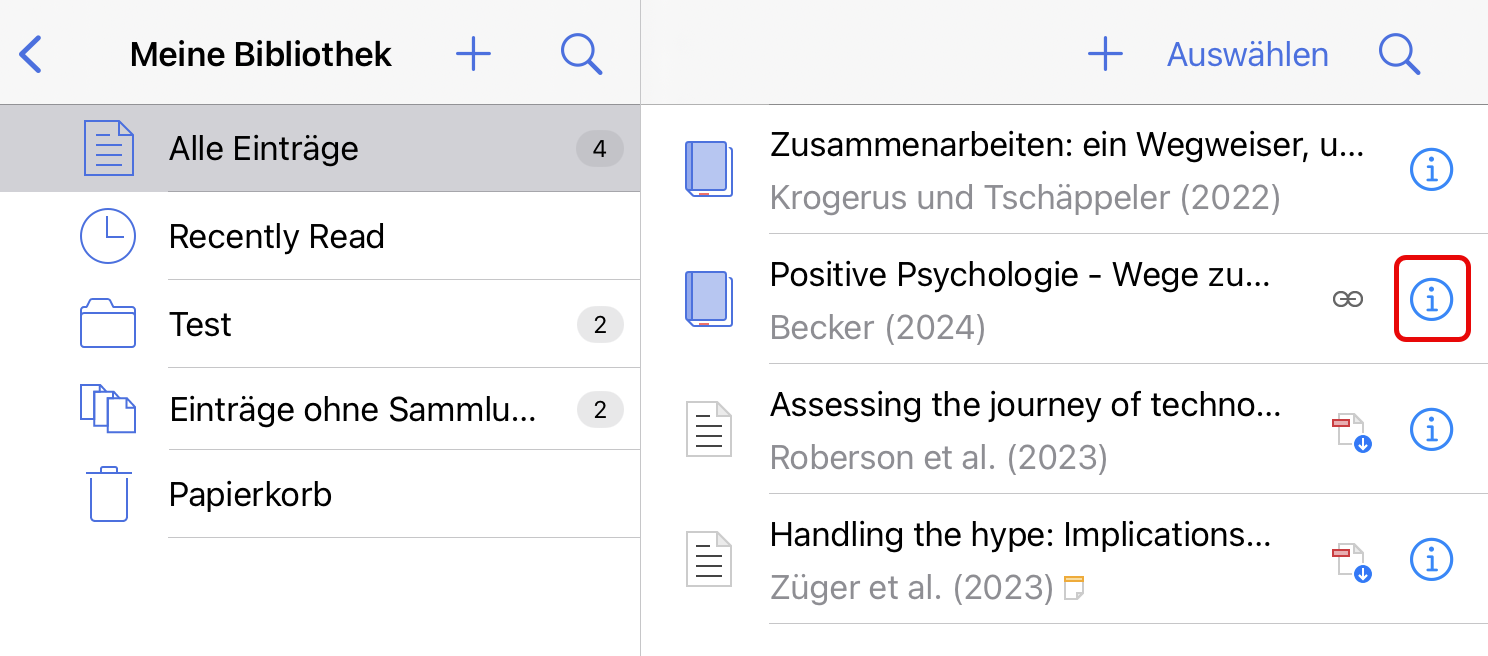Tap the back chevron beside Meine Bibliothek
Image resolution: width=1488 pixels, height=656 pixels.
point(31,54)
